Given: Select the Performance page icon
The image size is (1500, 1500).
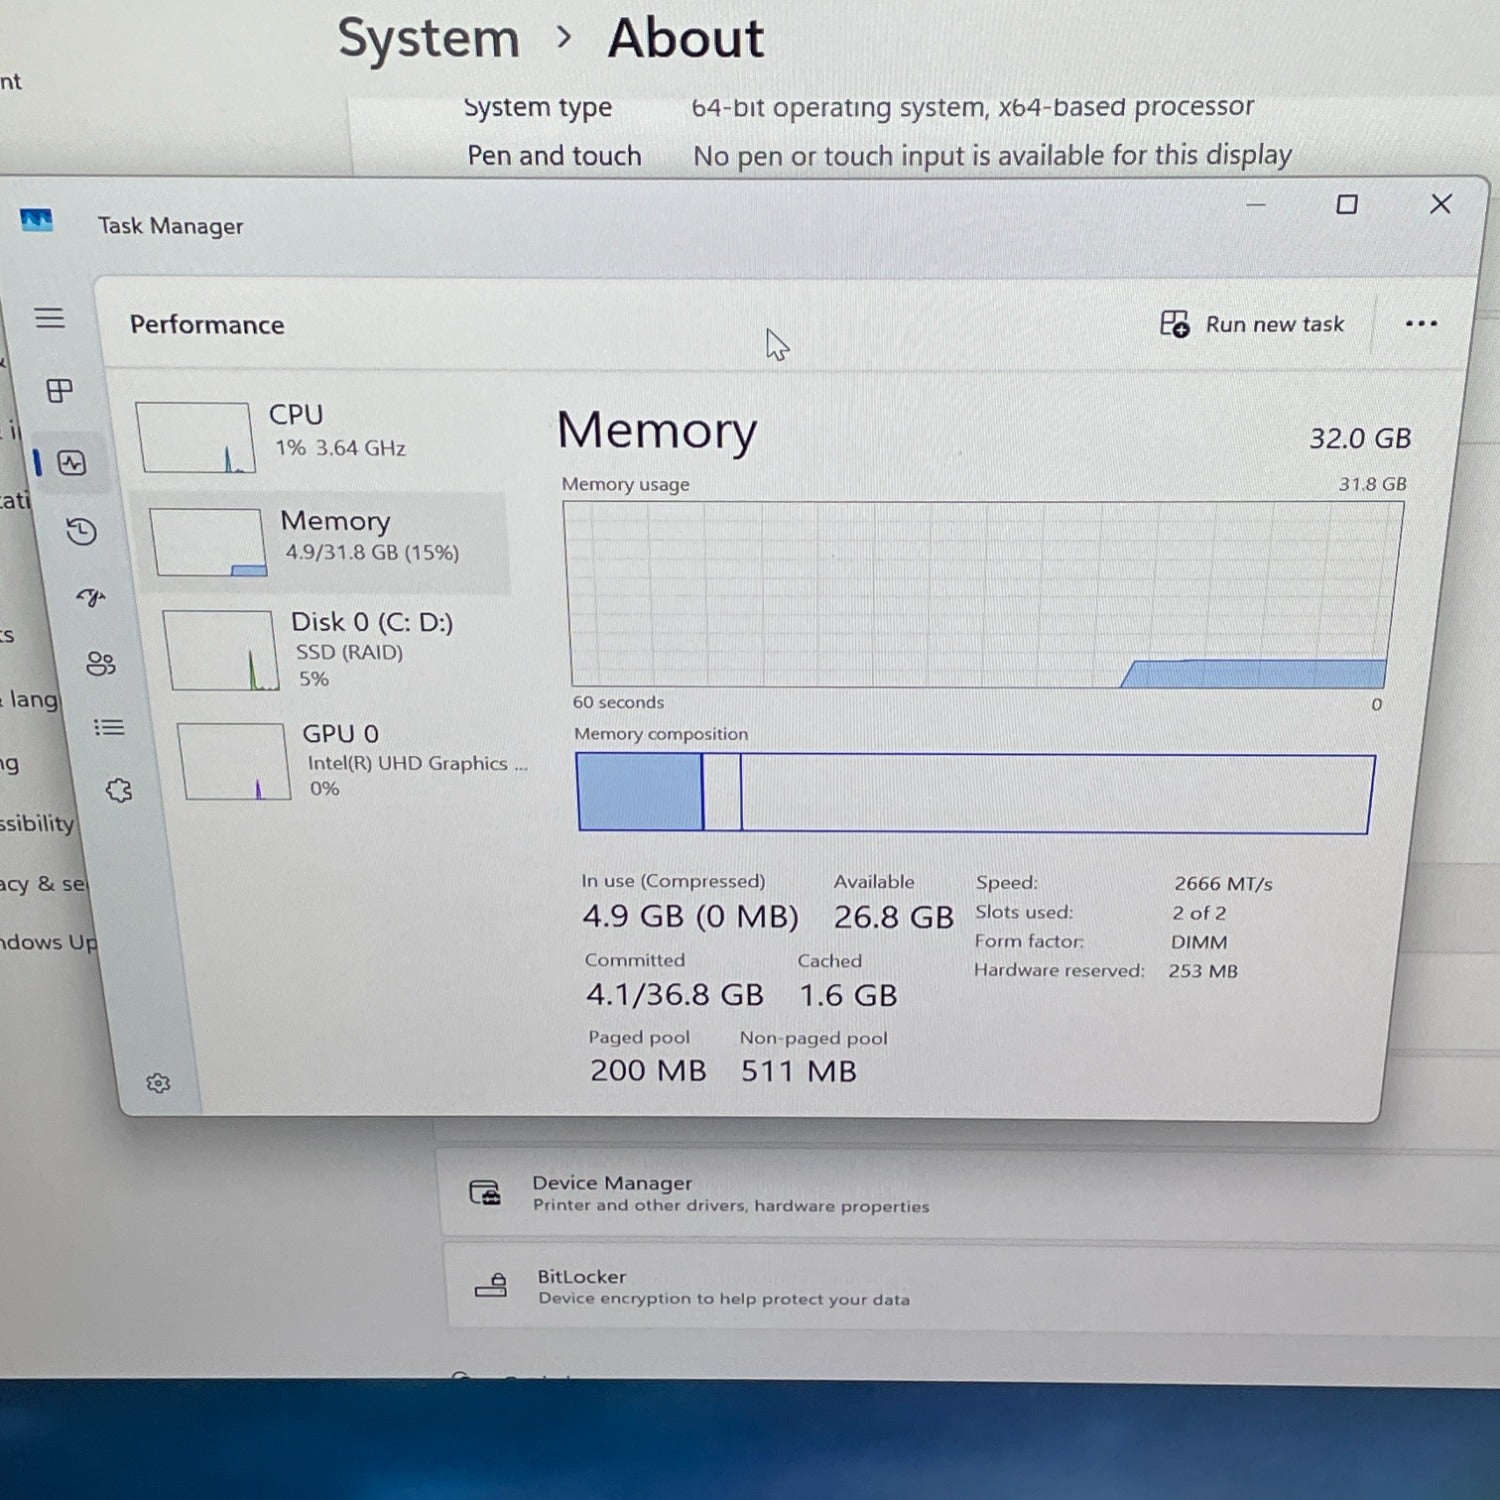Looking at the screenshot, I should click(72, 463).
